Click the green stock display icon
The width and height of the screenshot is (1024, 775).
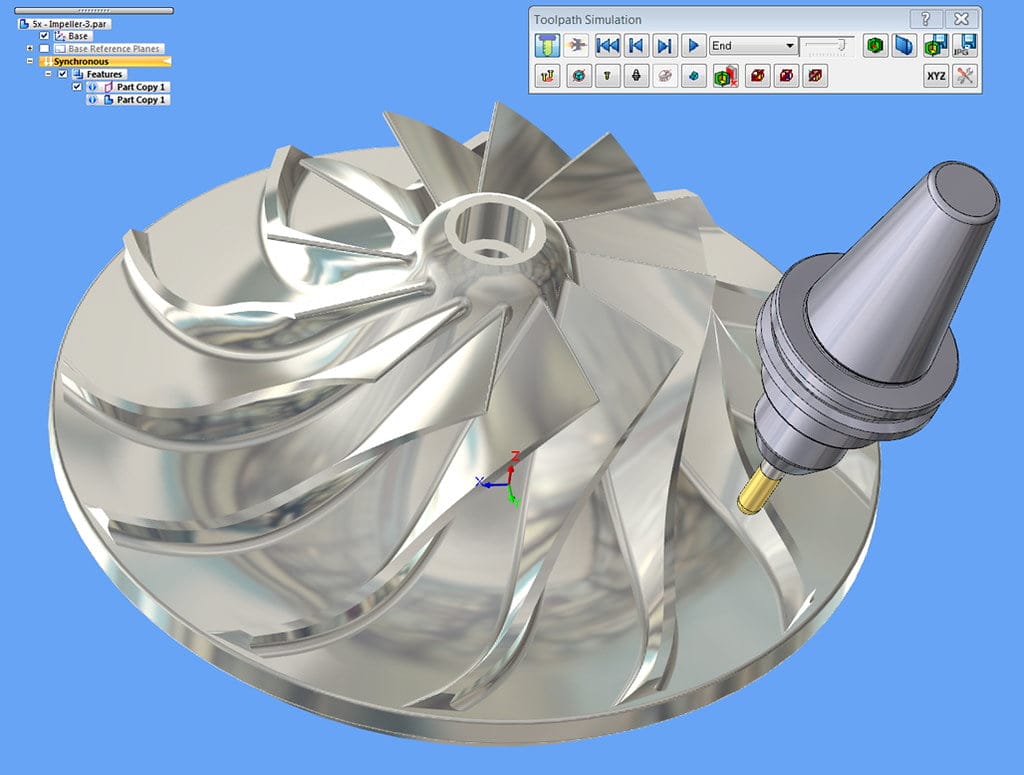coord(875,46)
